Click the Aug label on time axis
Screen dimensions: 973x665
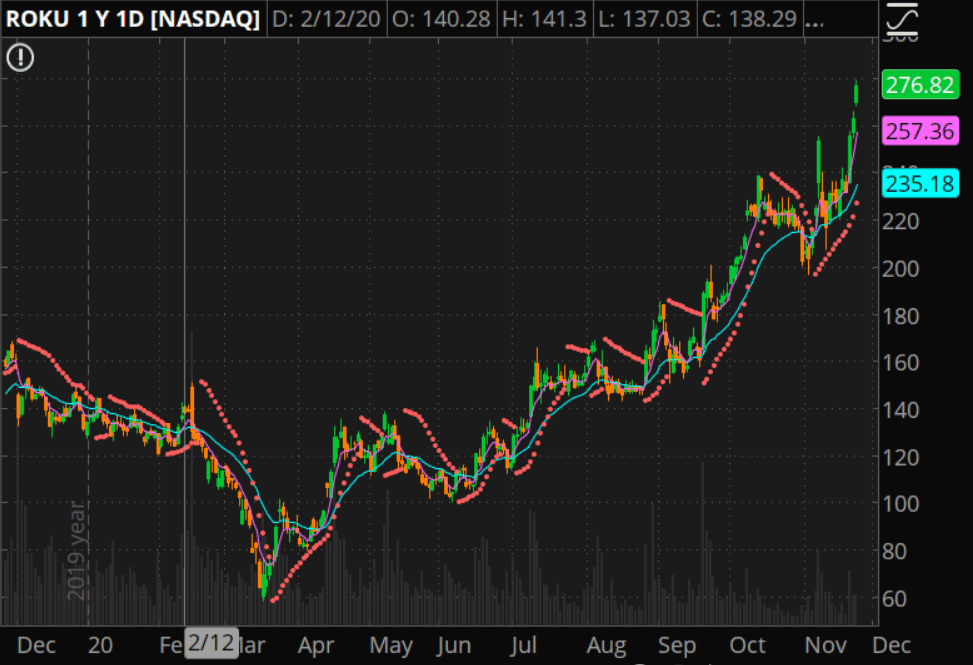click(x=607, y=646)
